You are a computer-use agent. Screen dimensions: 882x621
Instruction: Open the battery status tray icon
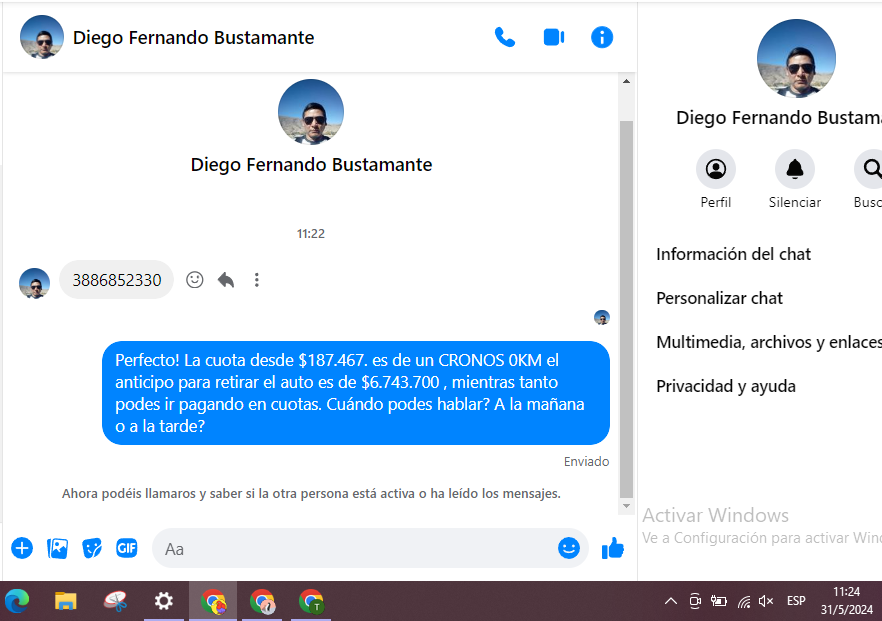pyautogui.click(x=719, y=601)
